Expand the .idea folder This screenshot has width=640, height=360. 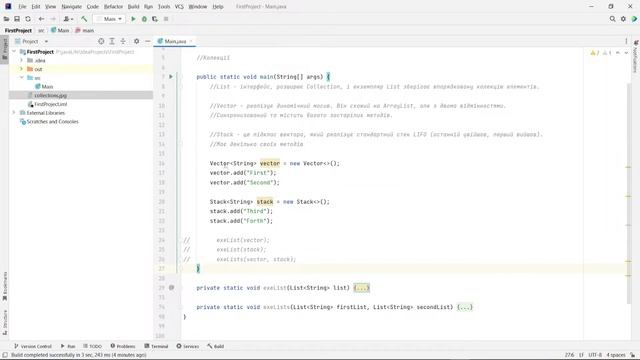22,60
